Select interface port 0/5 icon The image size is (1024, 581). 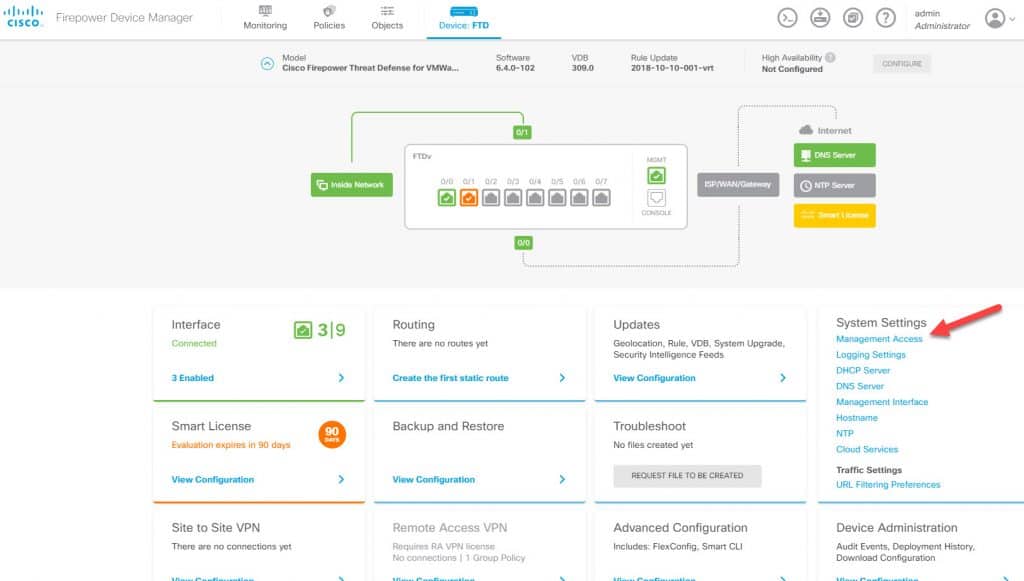[x=558, y=198]
